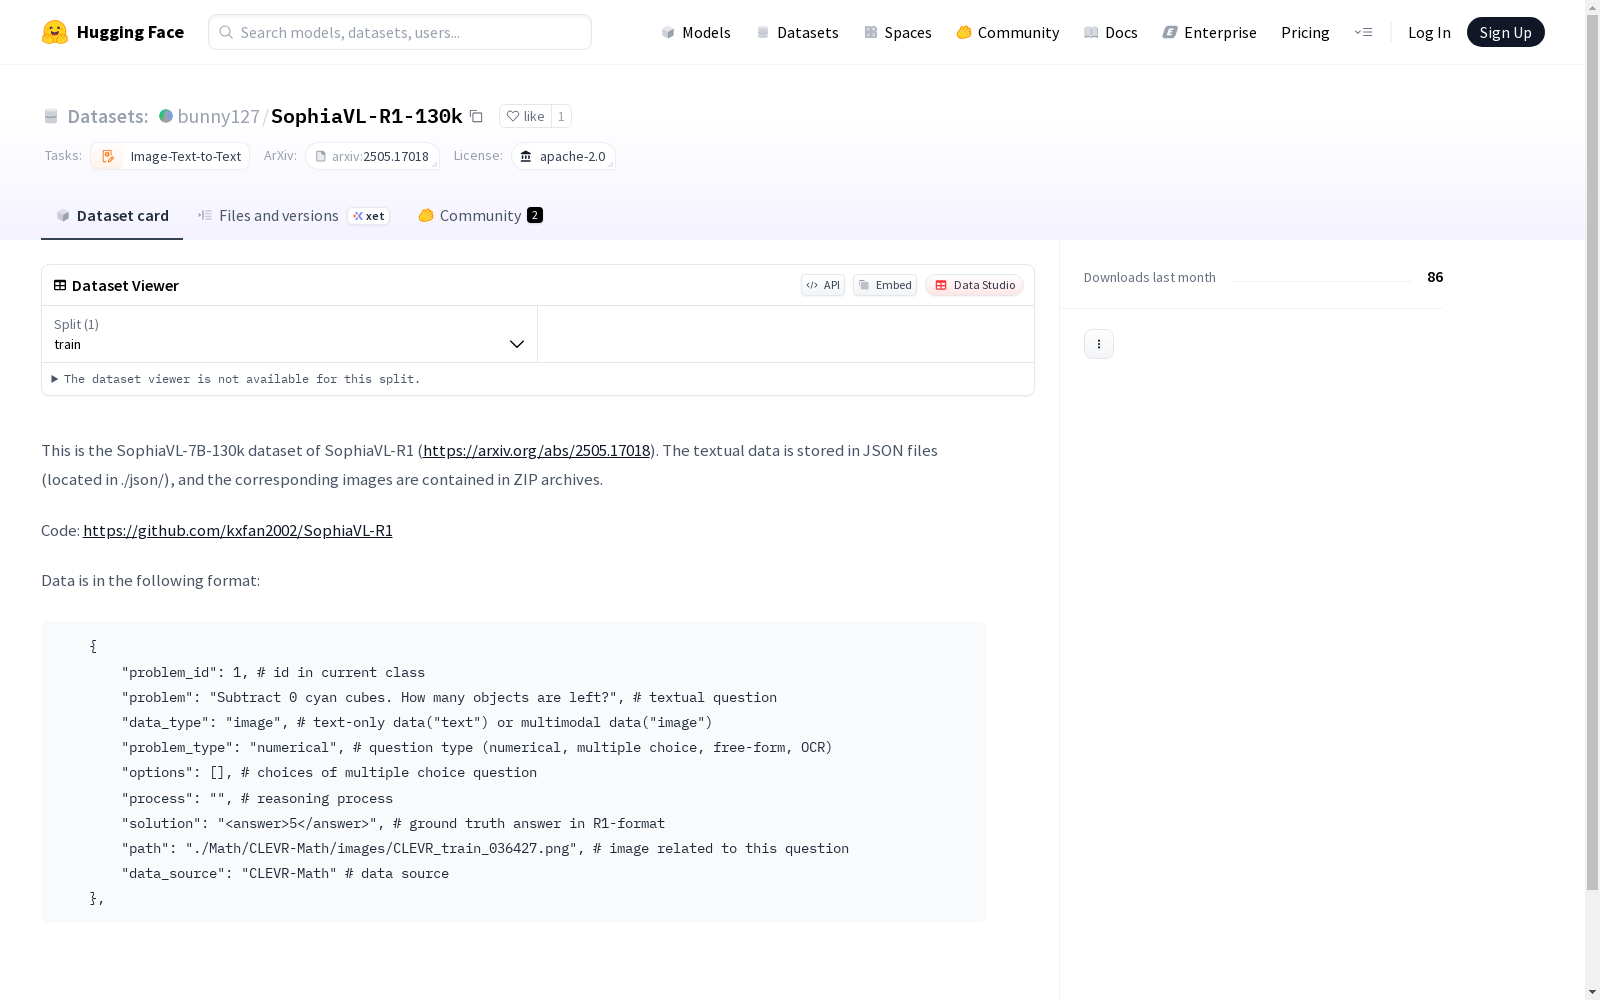
Task: Open Enterprise in the navigation bar
Action: pyautogui.click(x=1210, y=32)
